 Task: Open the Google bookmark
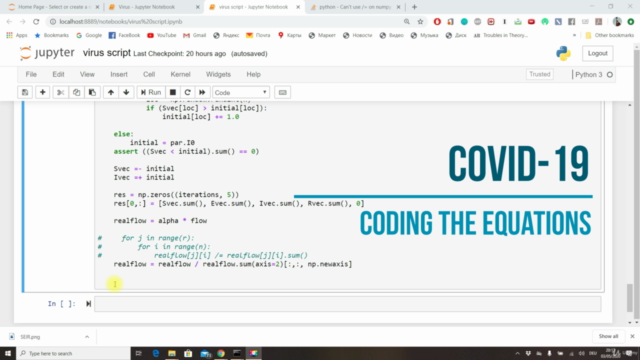(89, 36)
